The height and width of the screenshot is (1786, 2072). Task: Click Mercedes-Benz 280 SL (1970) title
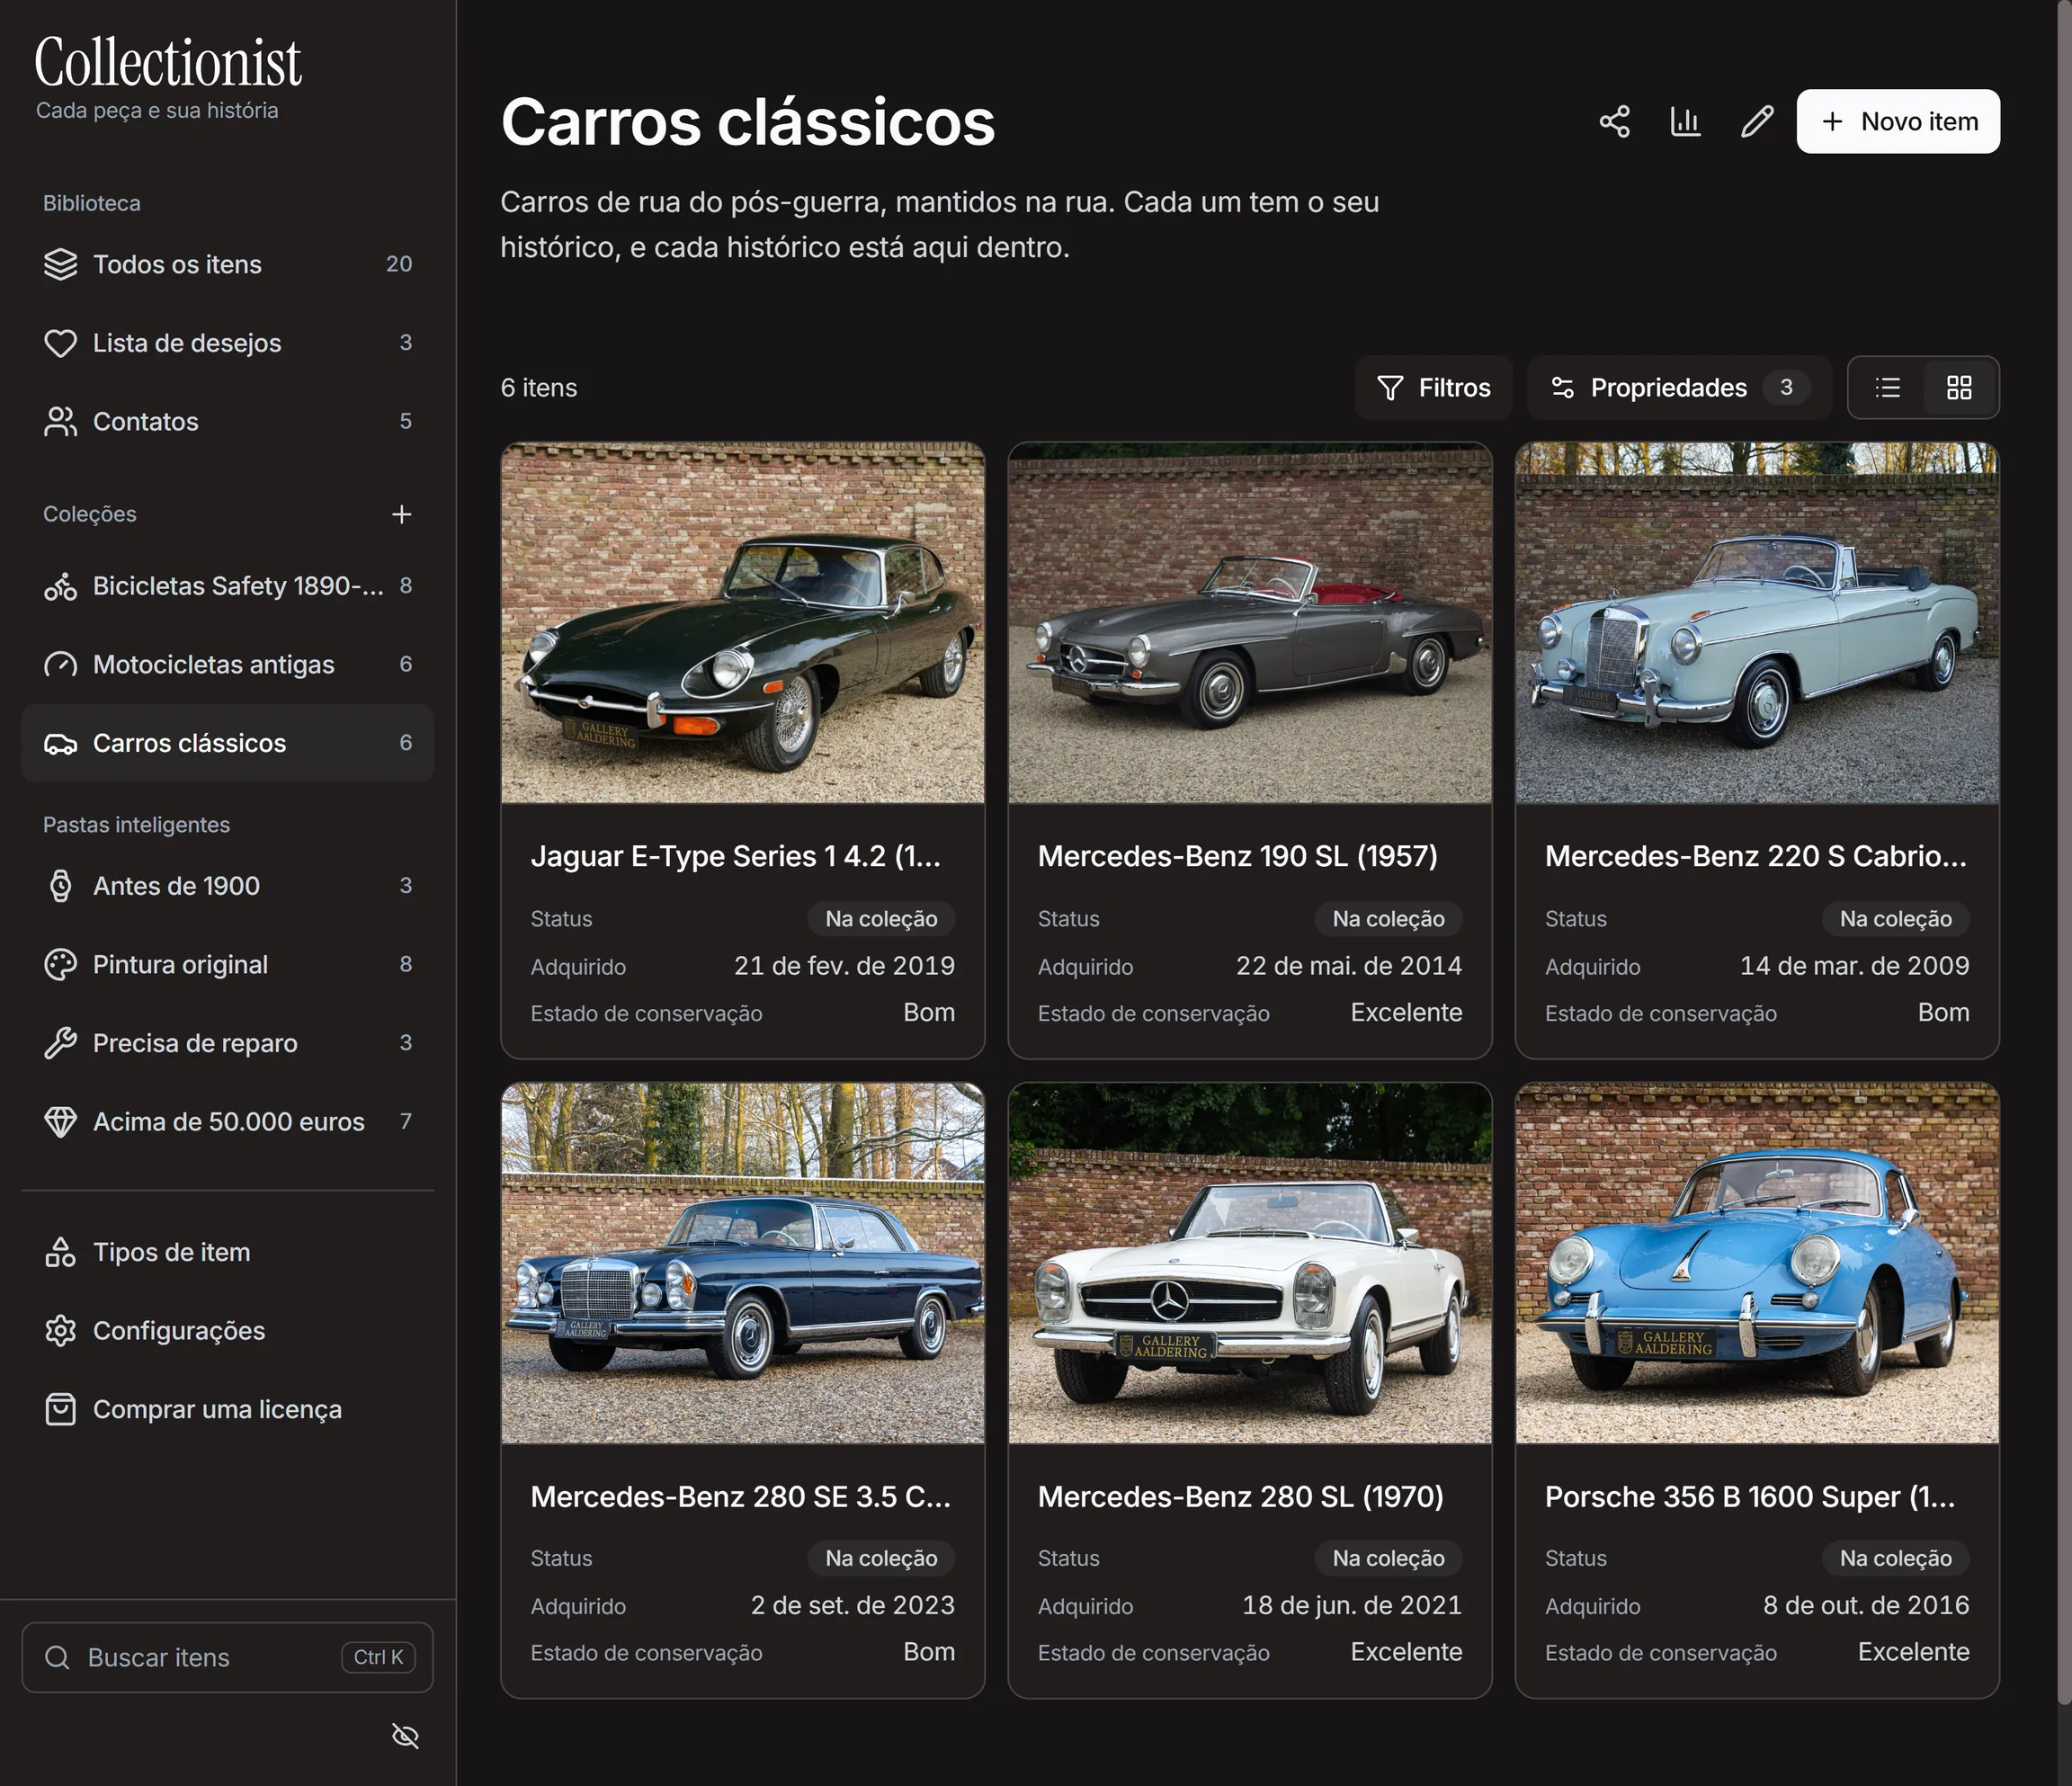tap(1241, 1496)
